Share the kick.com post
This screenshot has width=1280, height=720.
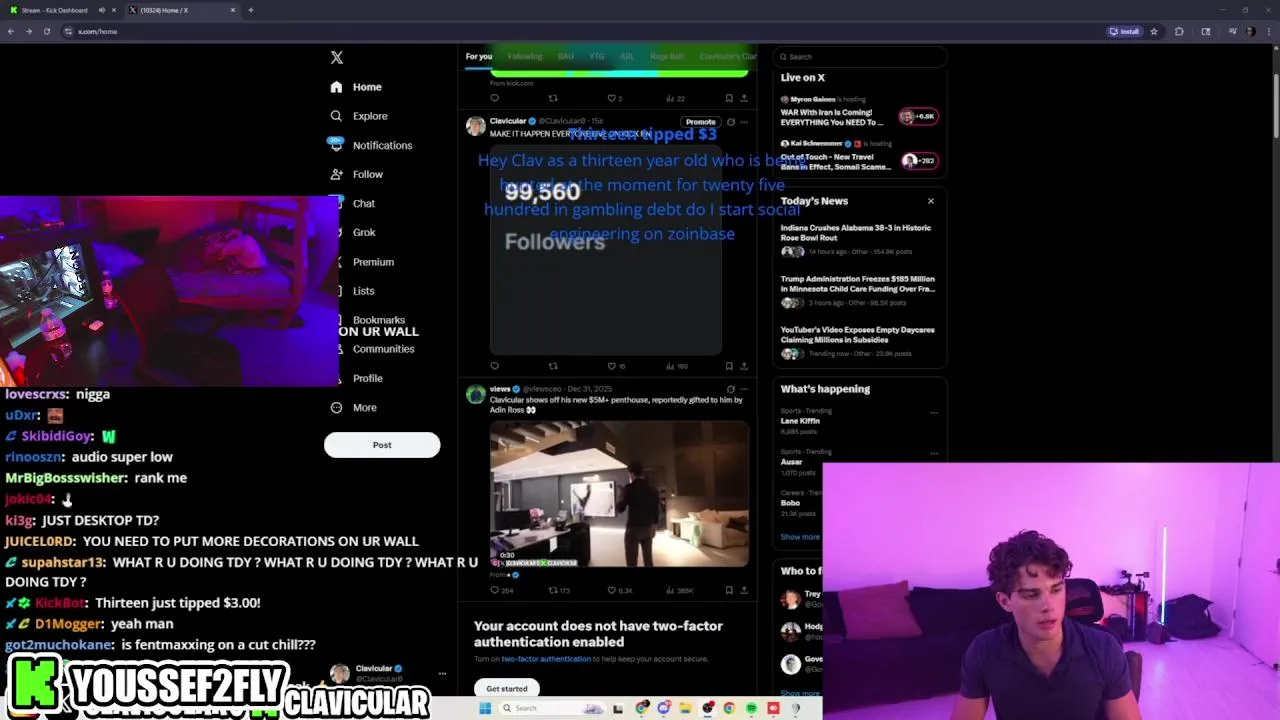743,98
